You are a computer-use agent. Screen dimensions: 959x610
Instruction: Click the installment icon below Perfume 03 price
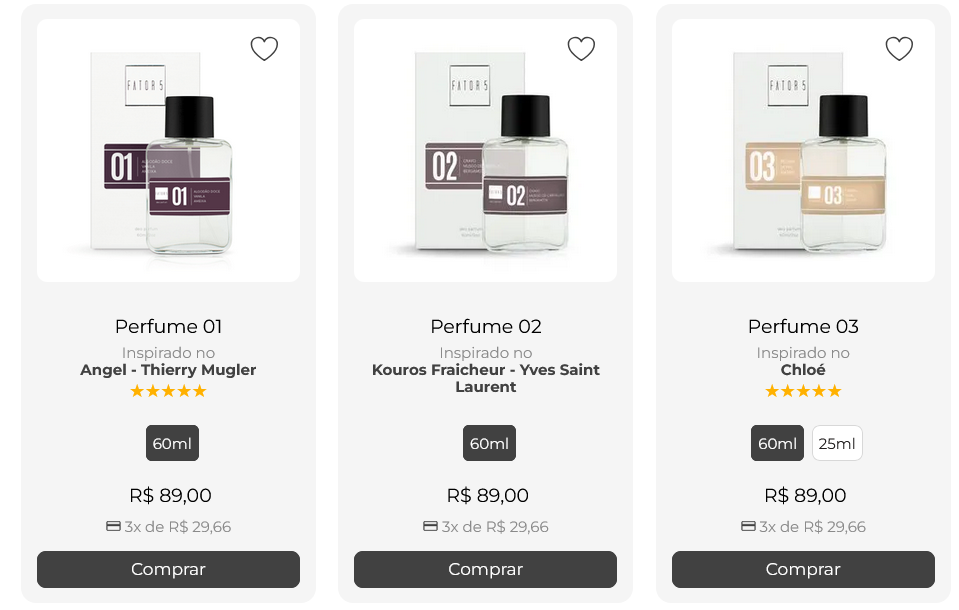click(x=748, y=527)
